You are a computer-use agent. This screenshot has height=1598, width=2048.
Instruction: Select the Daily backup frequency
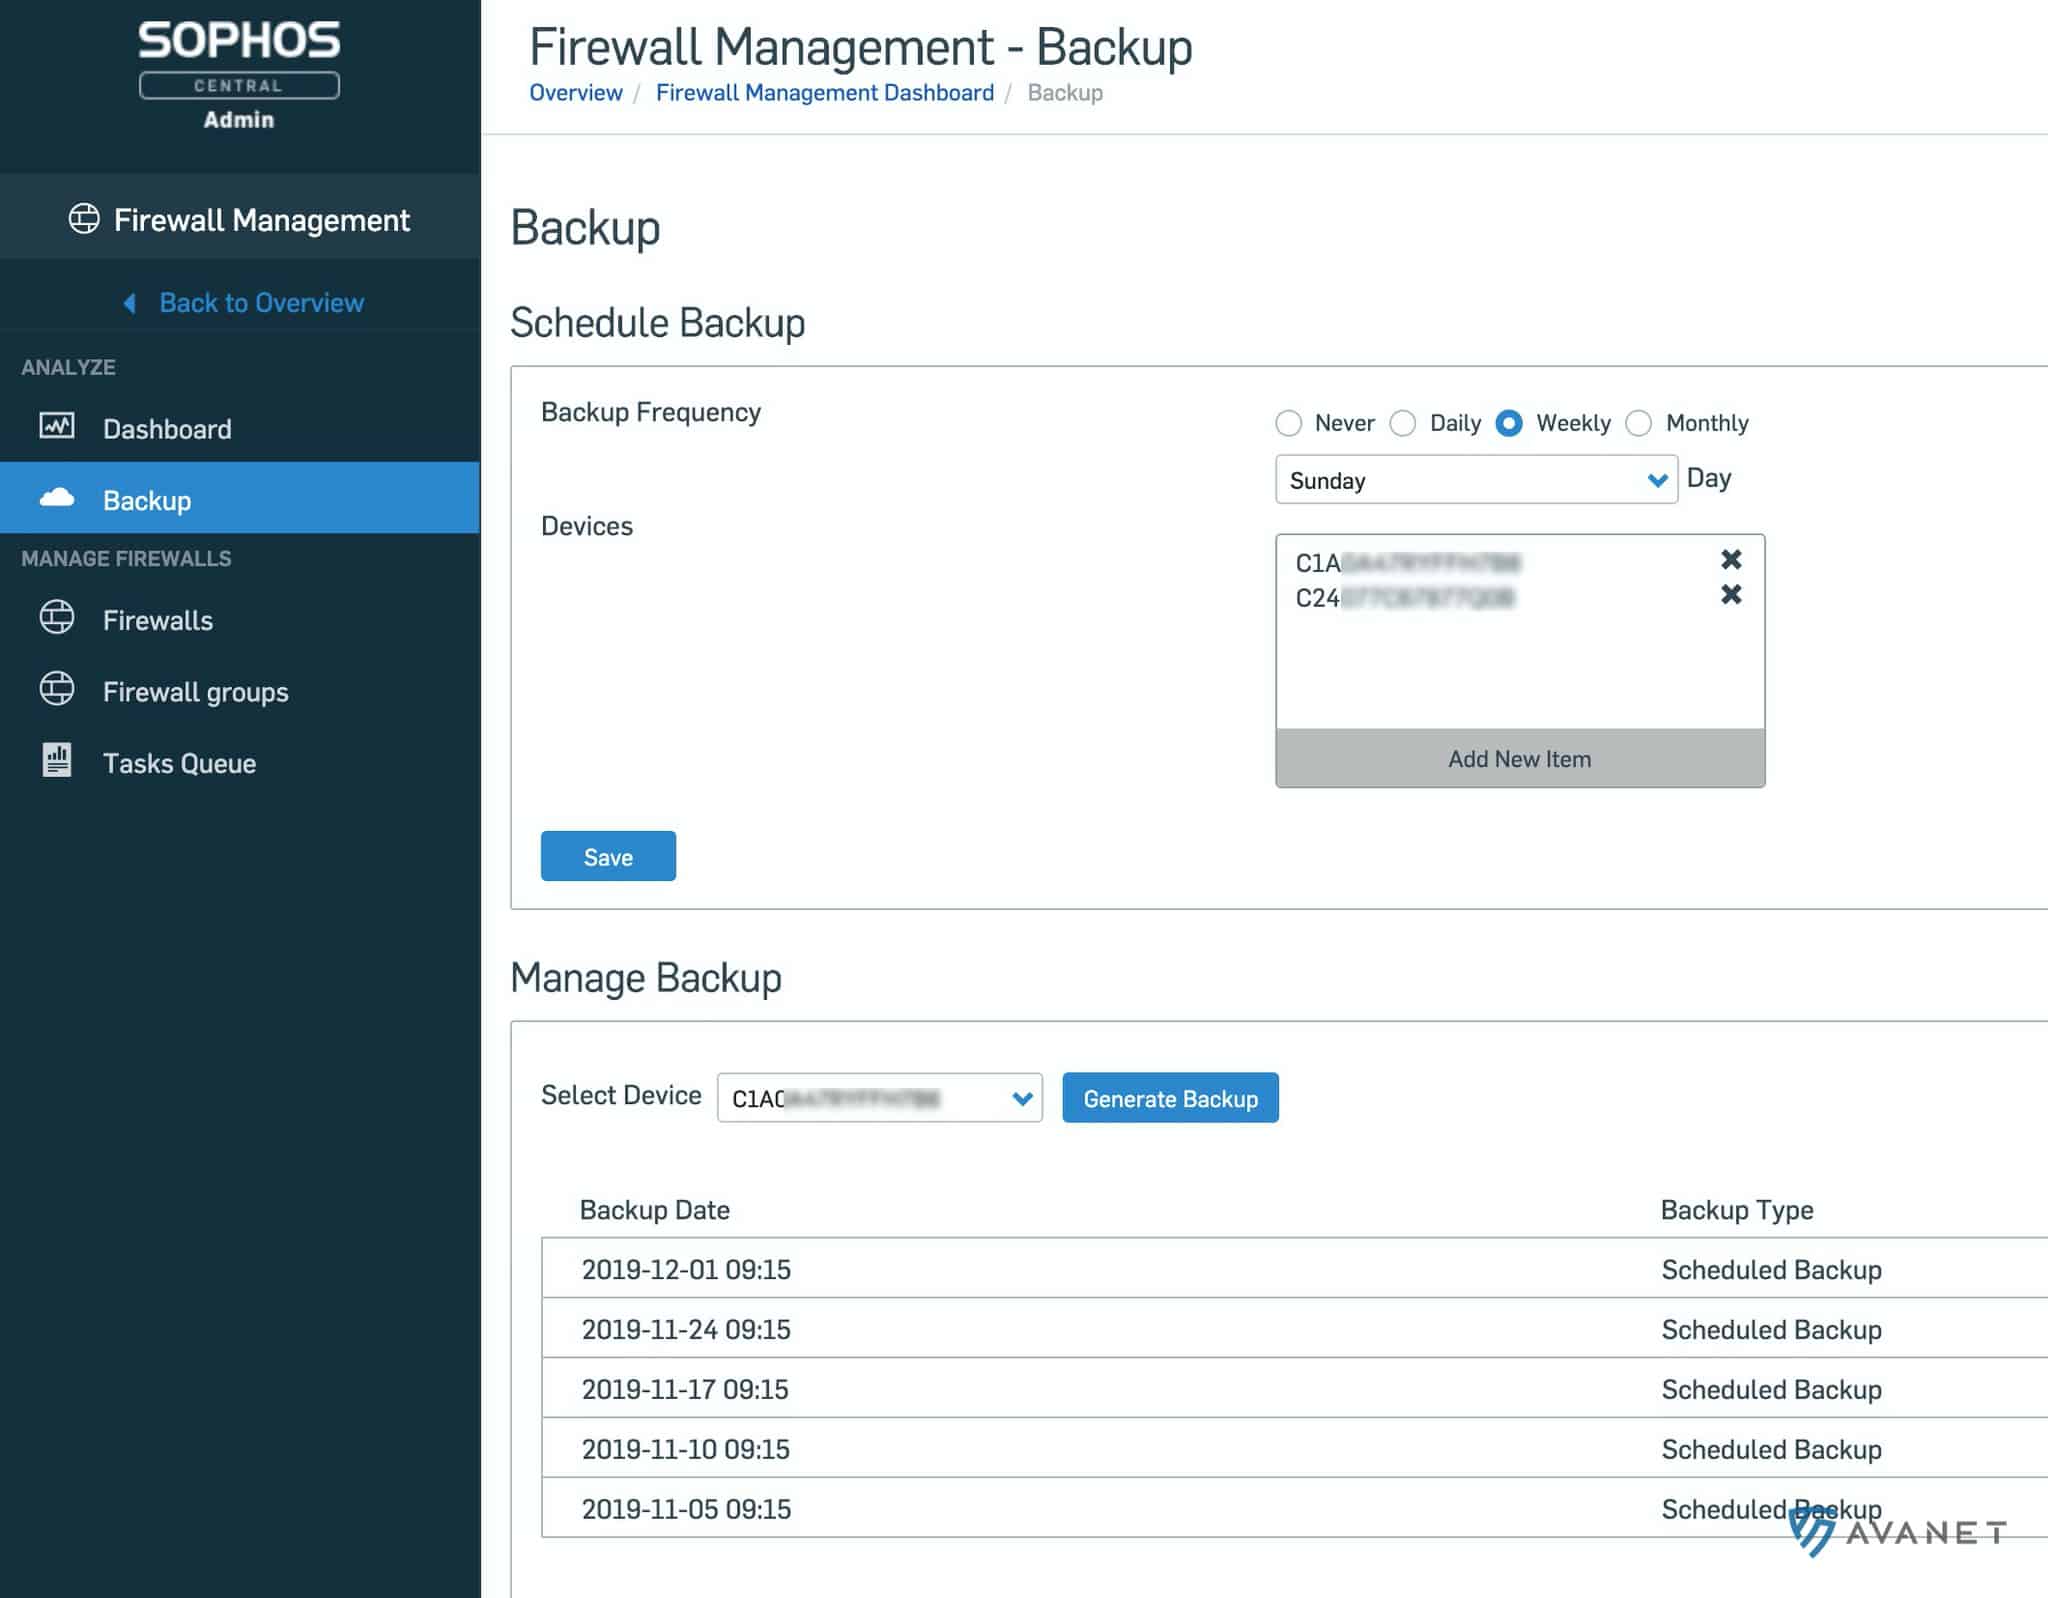[1405, 424]
